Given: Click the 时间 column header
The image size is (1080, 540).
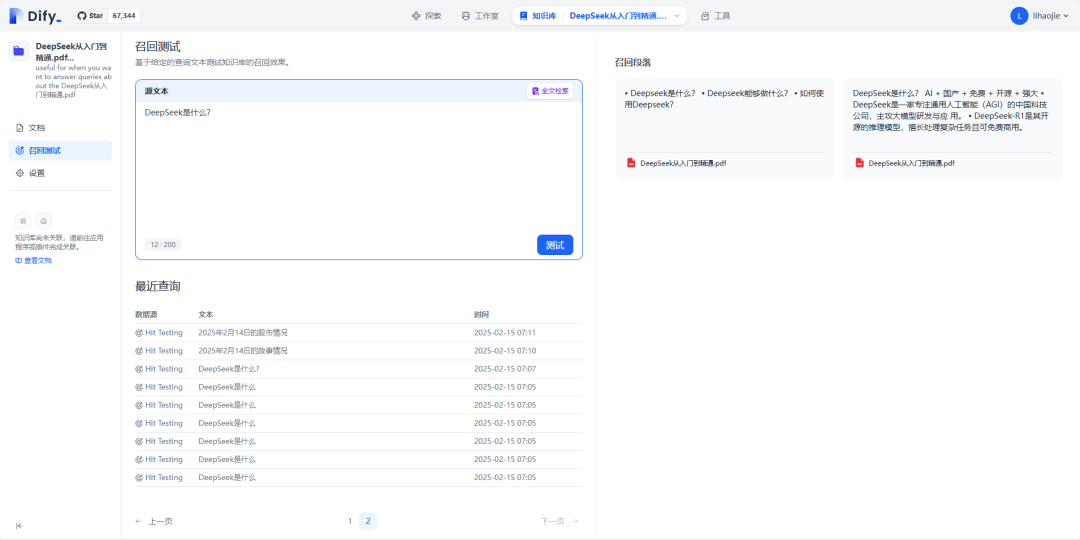Looking at the screenshot, I should click(x=481, y=314).
